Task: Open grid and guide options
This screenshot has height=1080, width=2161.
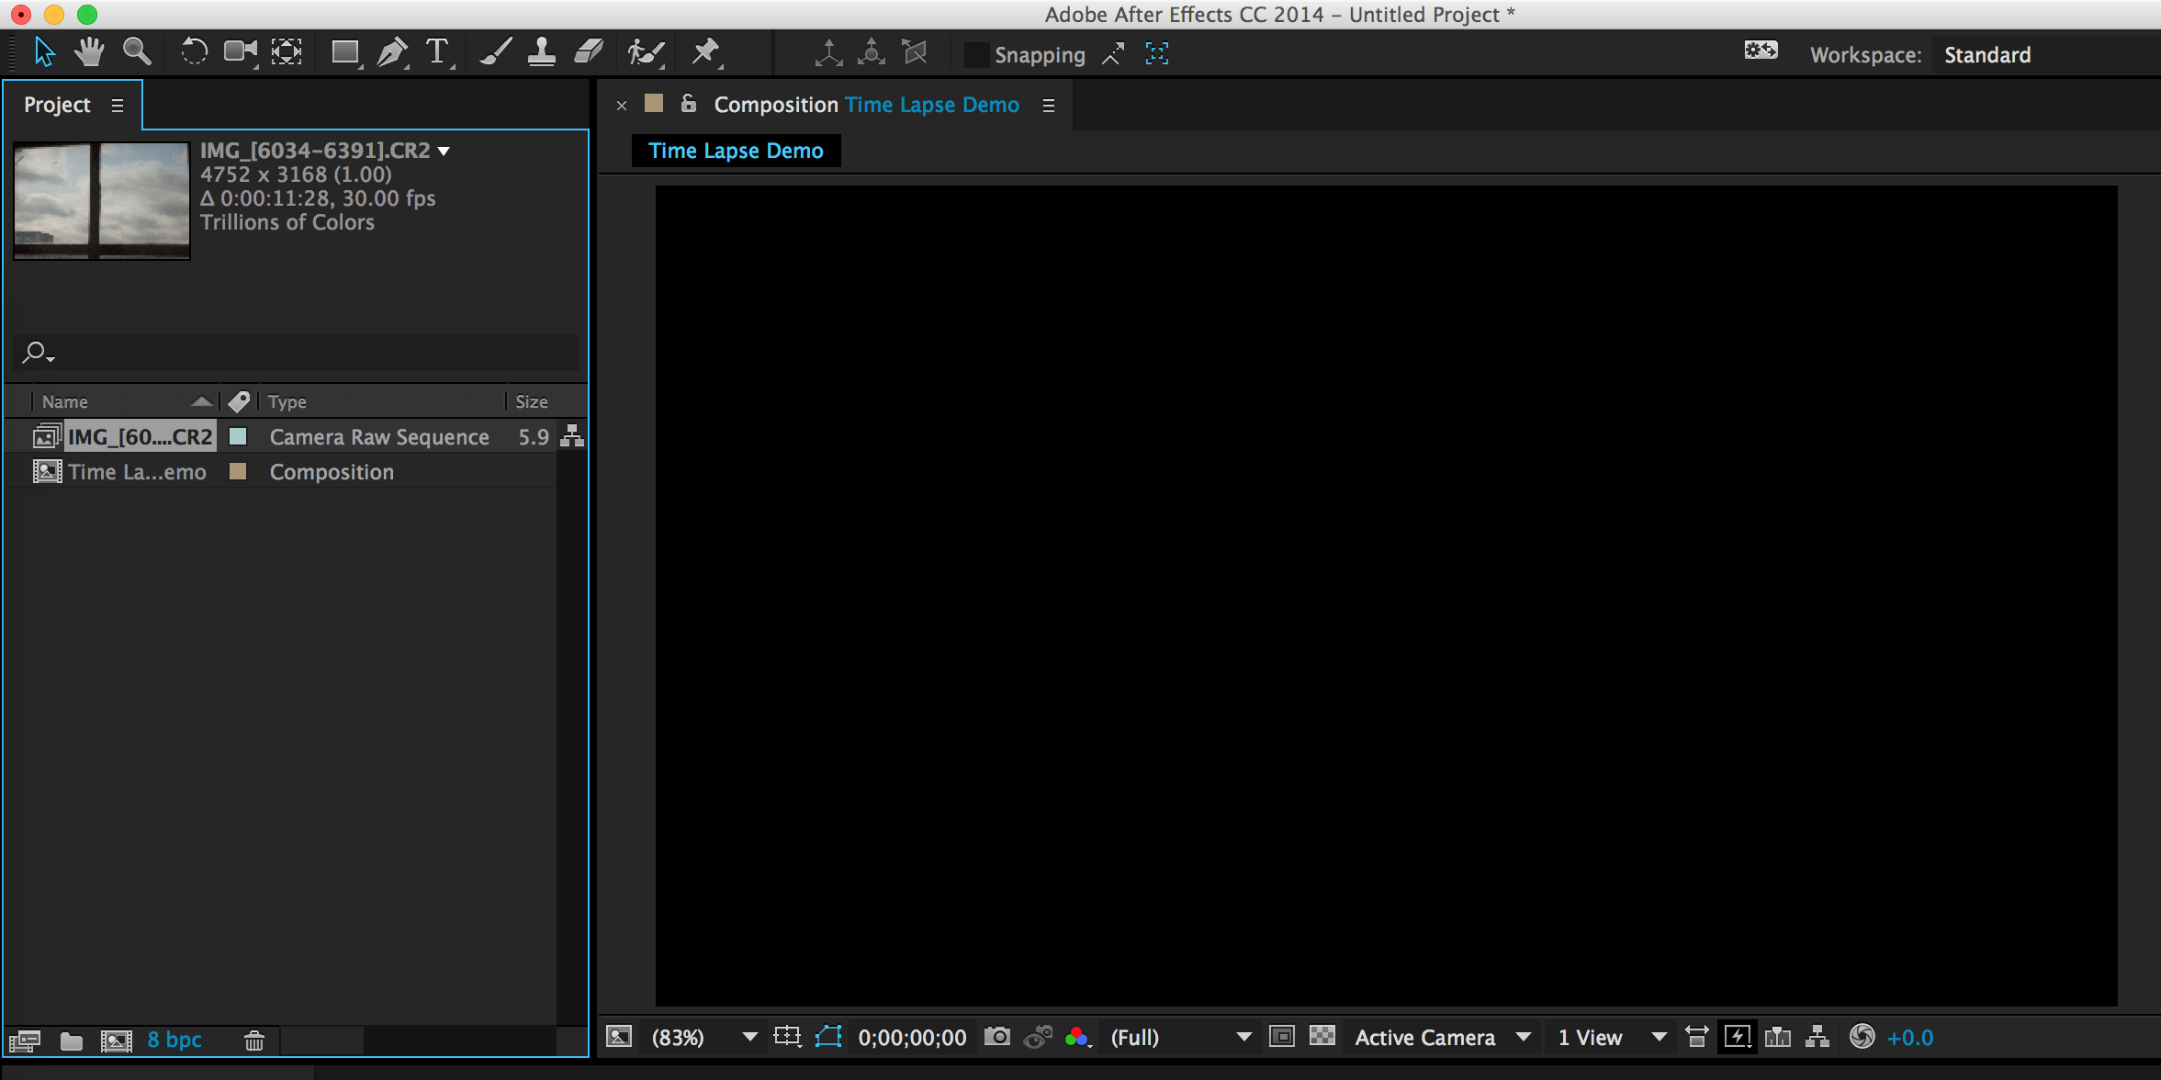Action: (788, 1037)
